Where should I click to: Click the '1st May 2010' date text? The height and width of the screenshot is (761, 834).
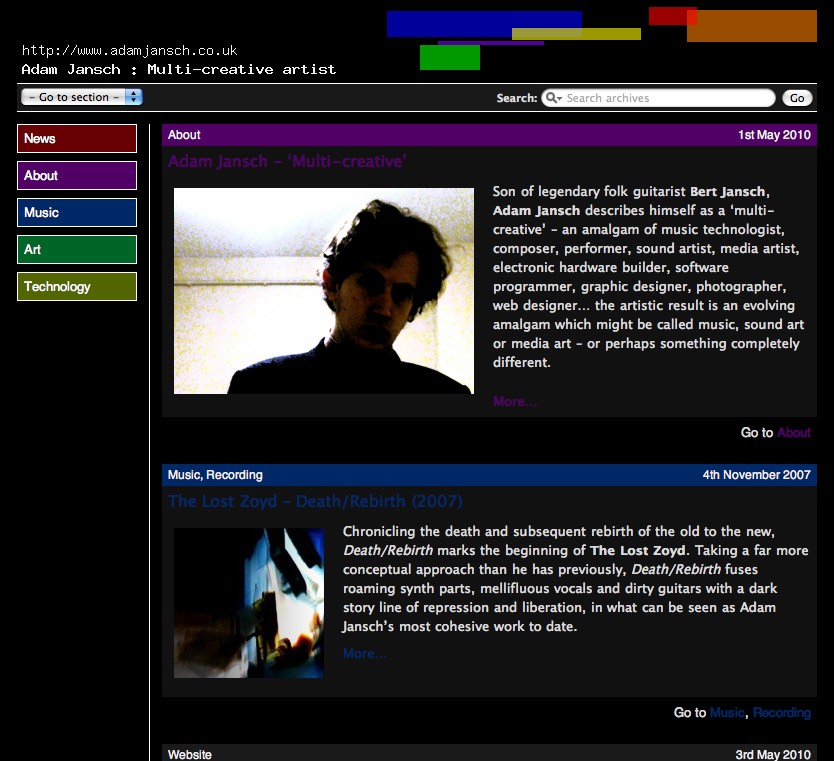tap(774, 135)
